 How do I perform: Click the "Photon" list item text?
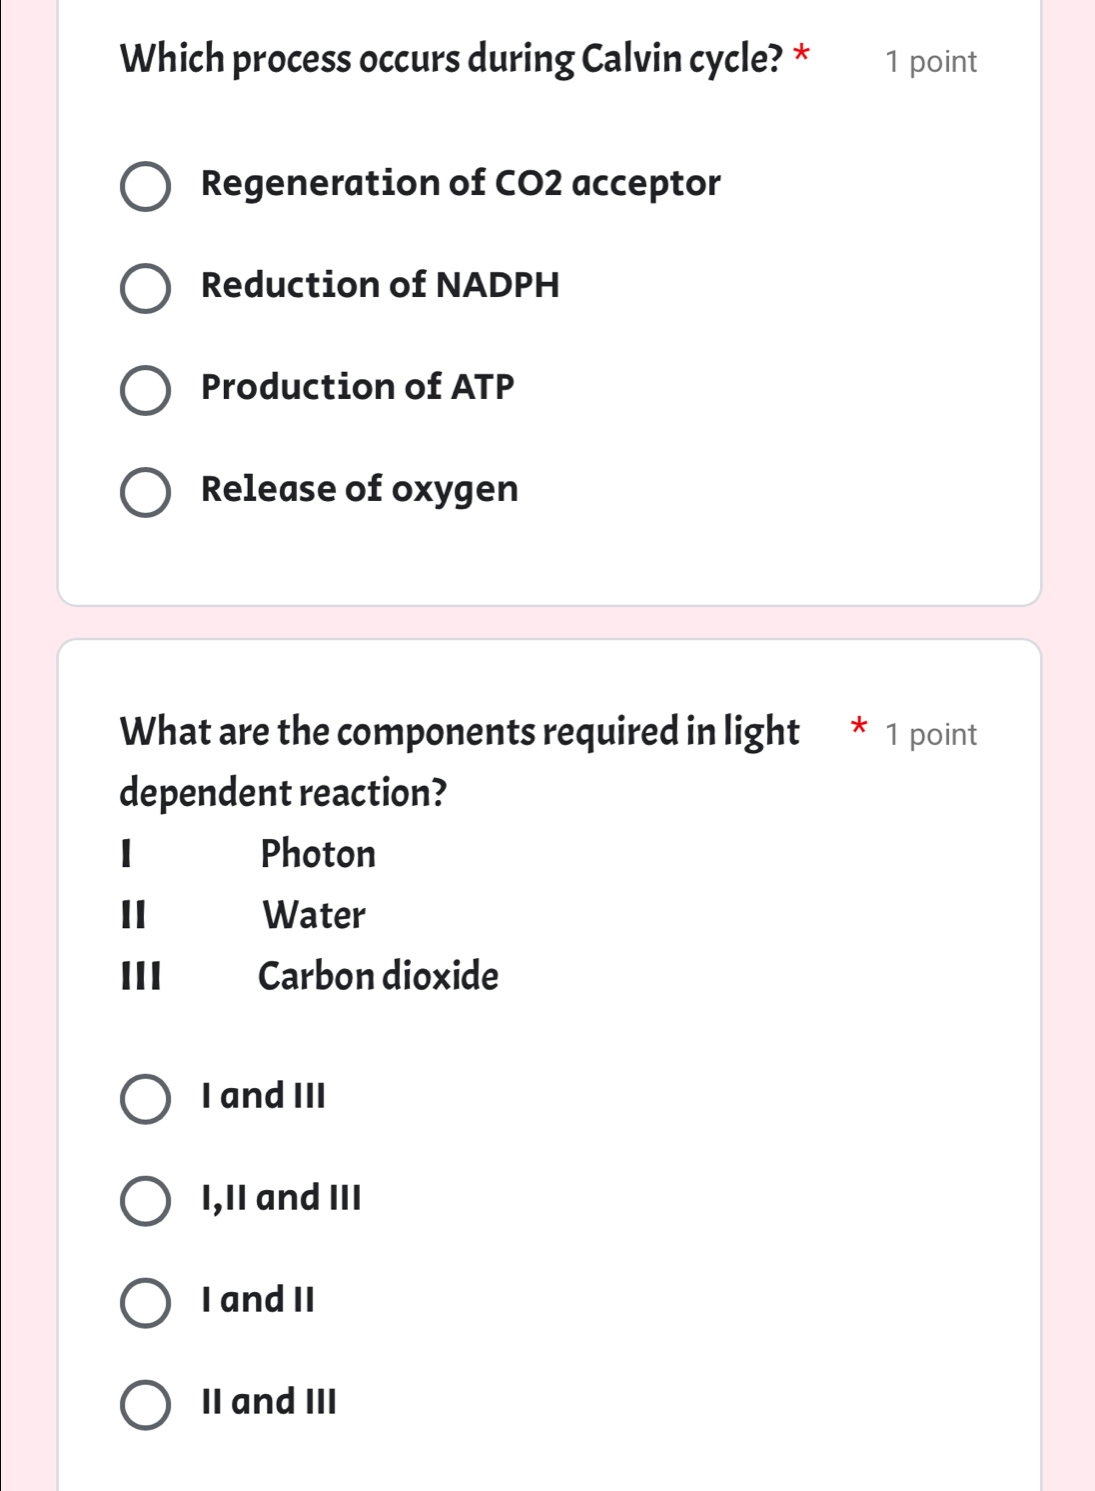(318, 854)
